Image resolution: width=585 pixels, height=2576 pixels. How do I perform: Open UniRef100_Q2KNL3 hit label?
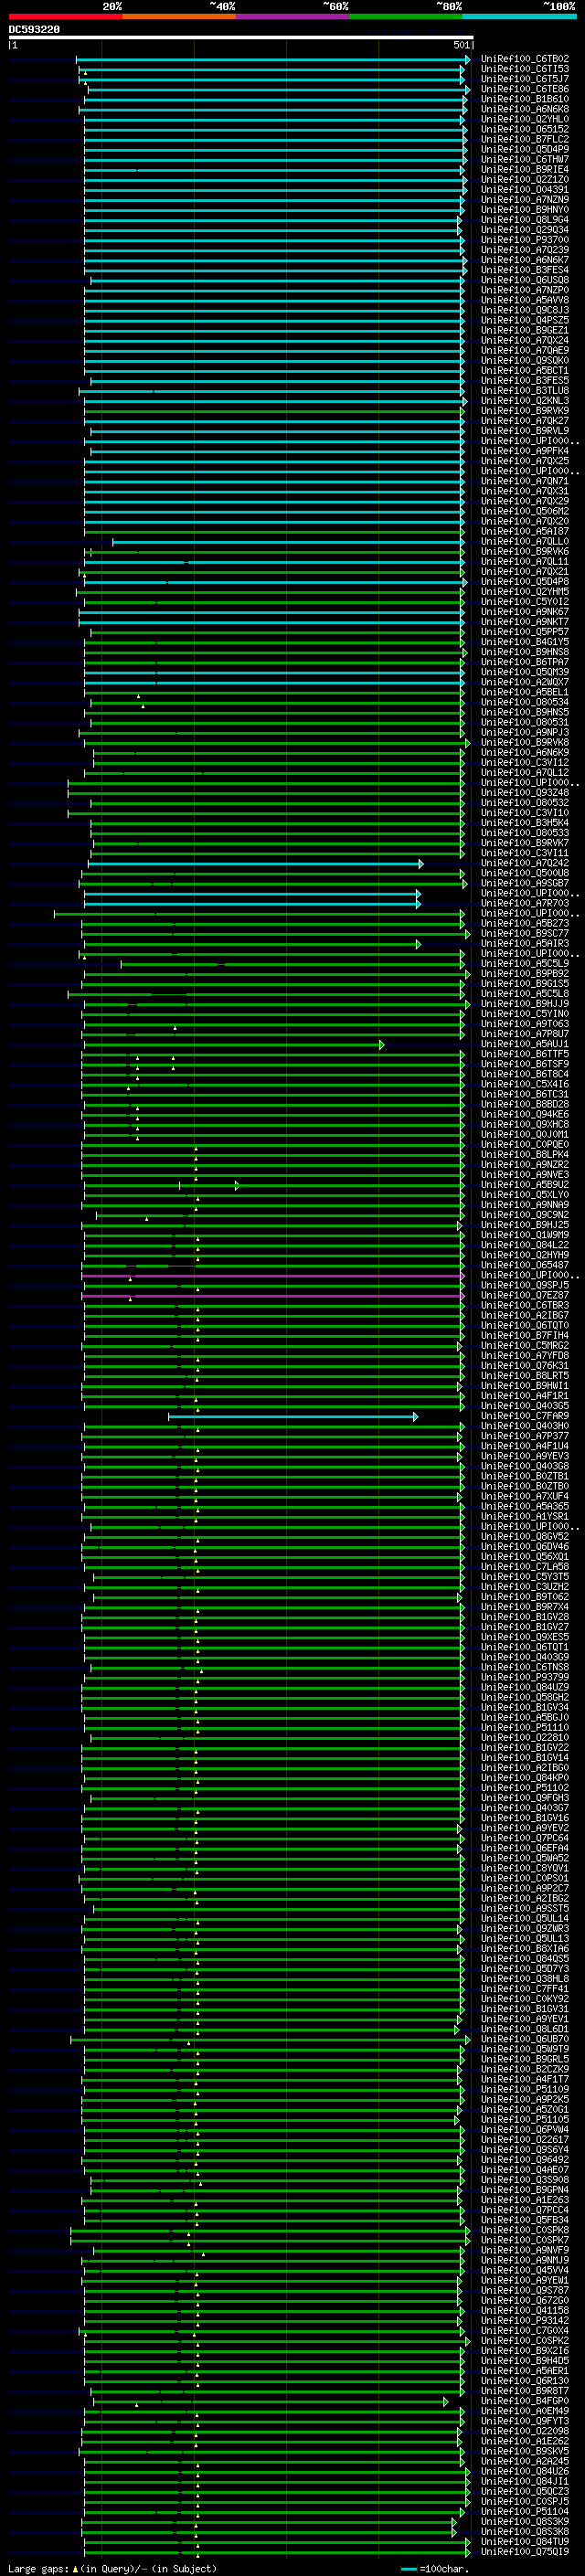(x=525, y=400)
